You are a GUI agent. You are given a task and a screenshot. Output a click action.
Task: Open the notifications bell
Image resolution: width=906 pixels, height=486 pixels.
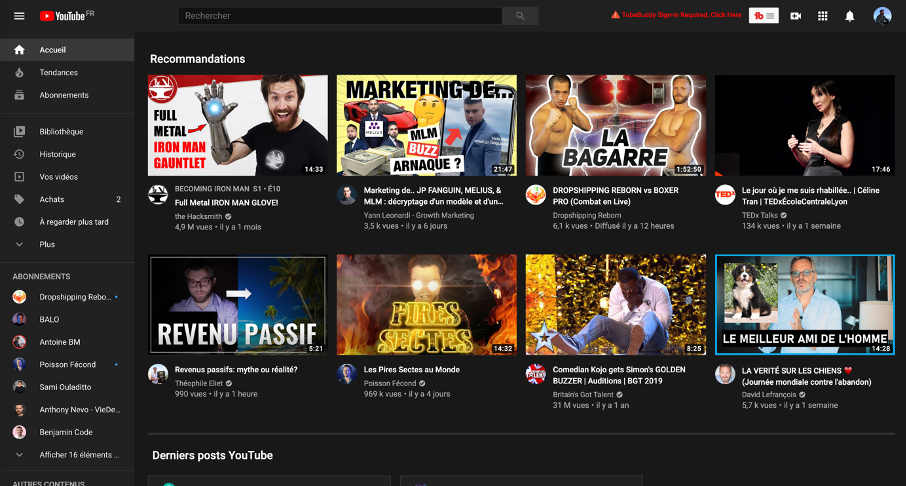[849, 16]
